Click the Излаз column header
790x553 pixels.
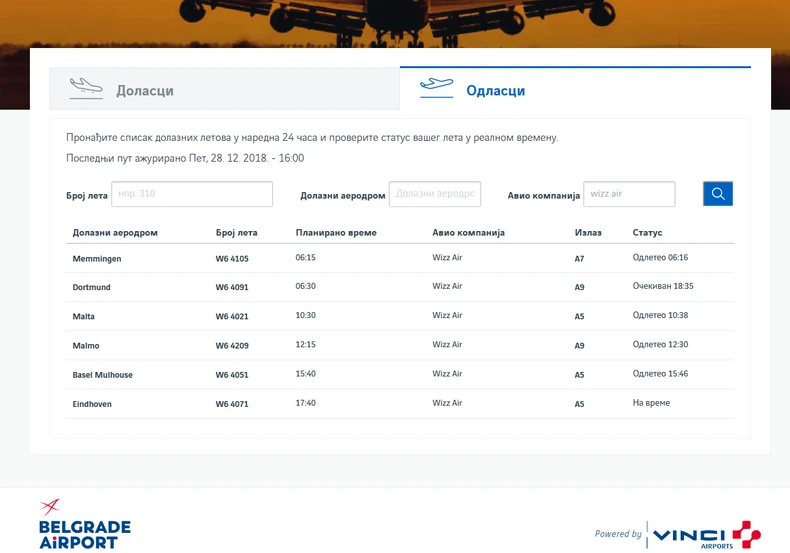pyautogui.click(x=588, y=233)
